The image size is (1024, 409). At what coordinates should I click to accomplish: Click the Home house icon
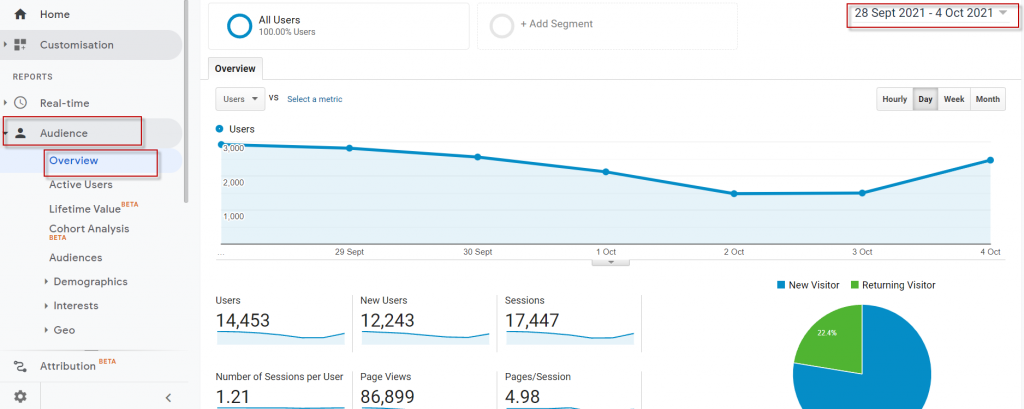tap(20, 15)
